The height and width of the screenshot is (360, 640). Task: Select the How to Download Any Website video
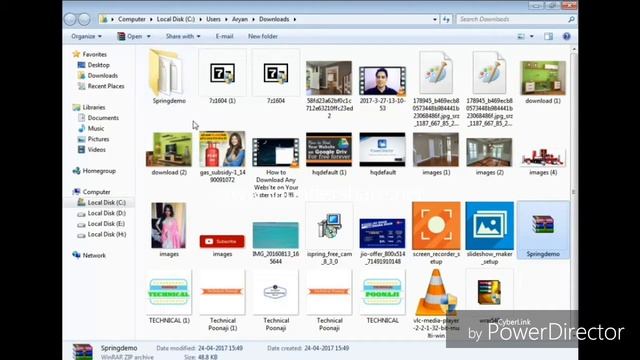click(276, 152)
